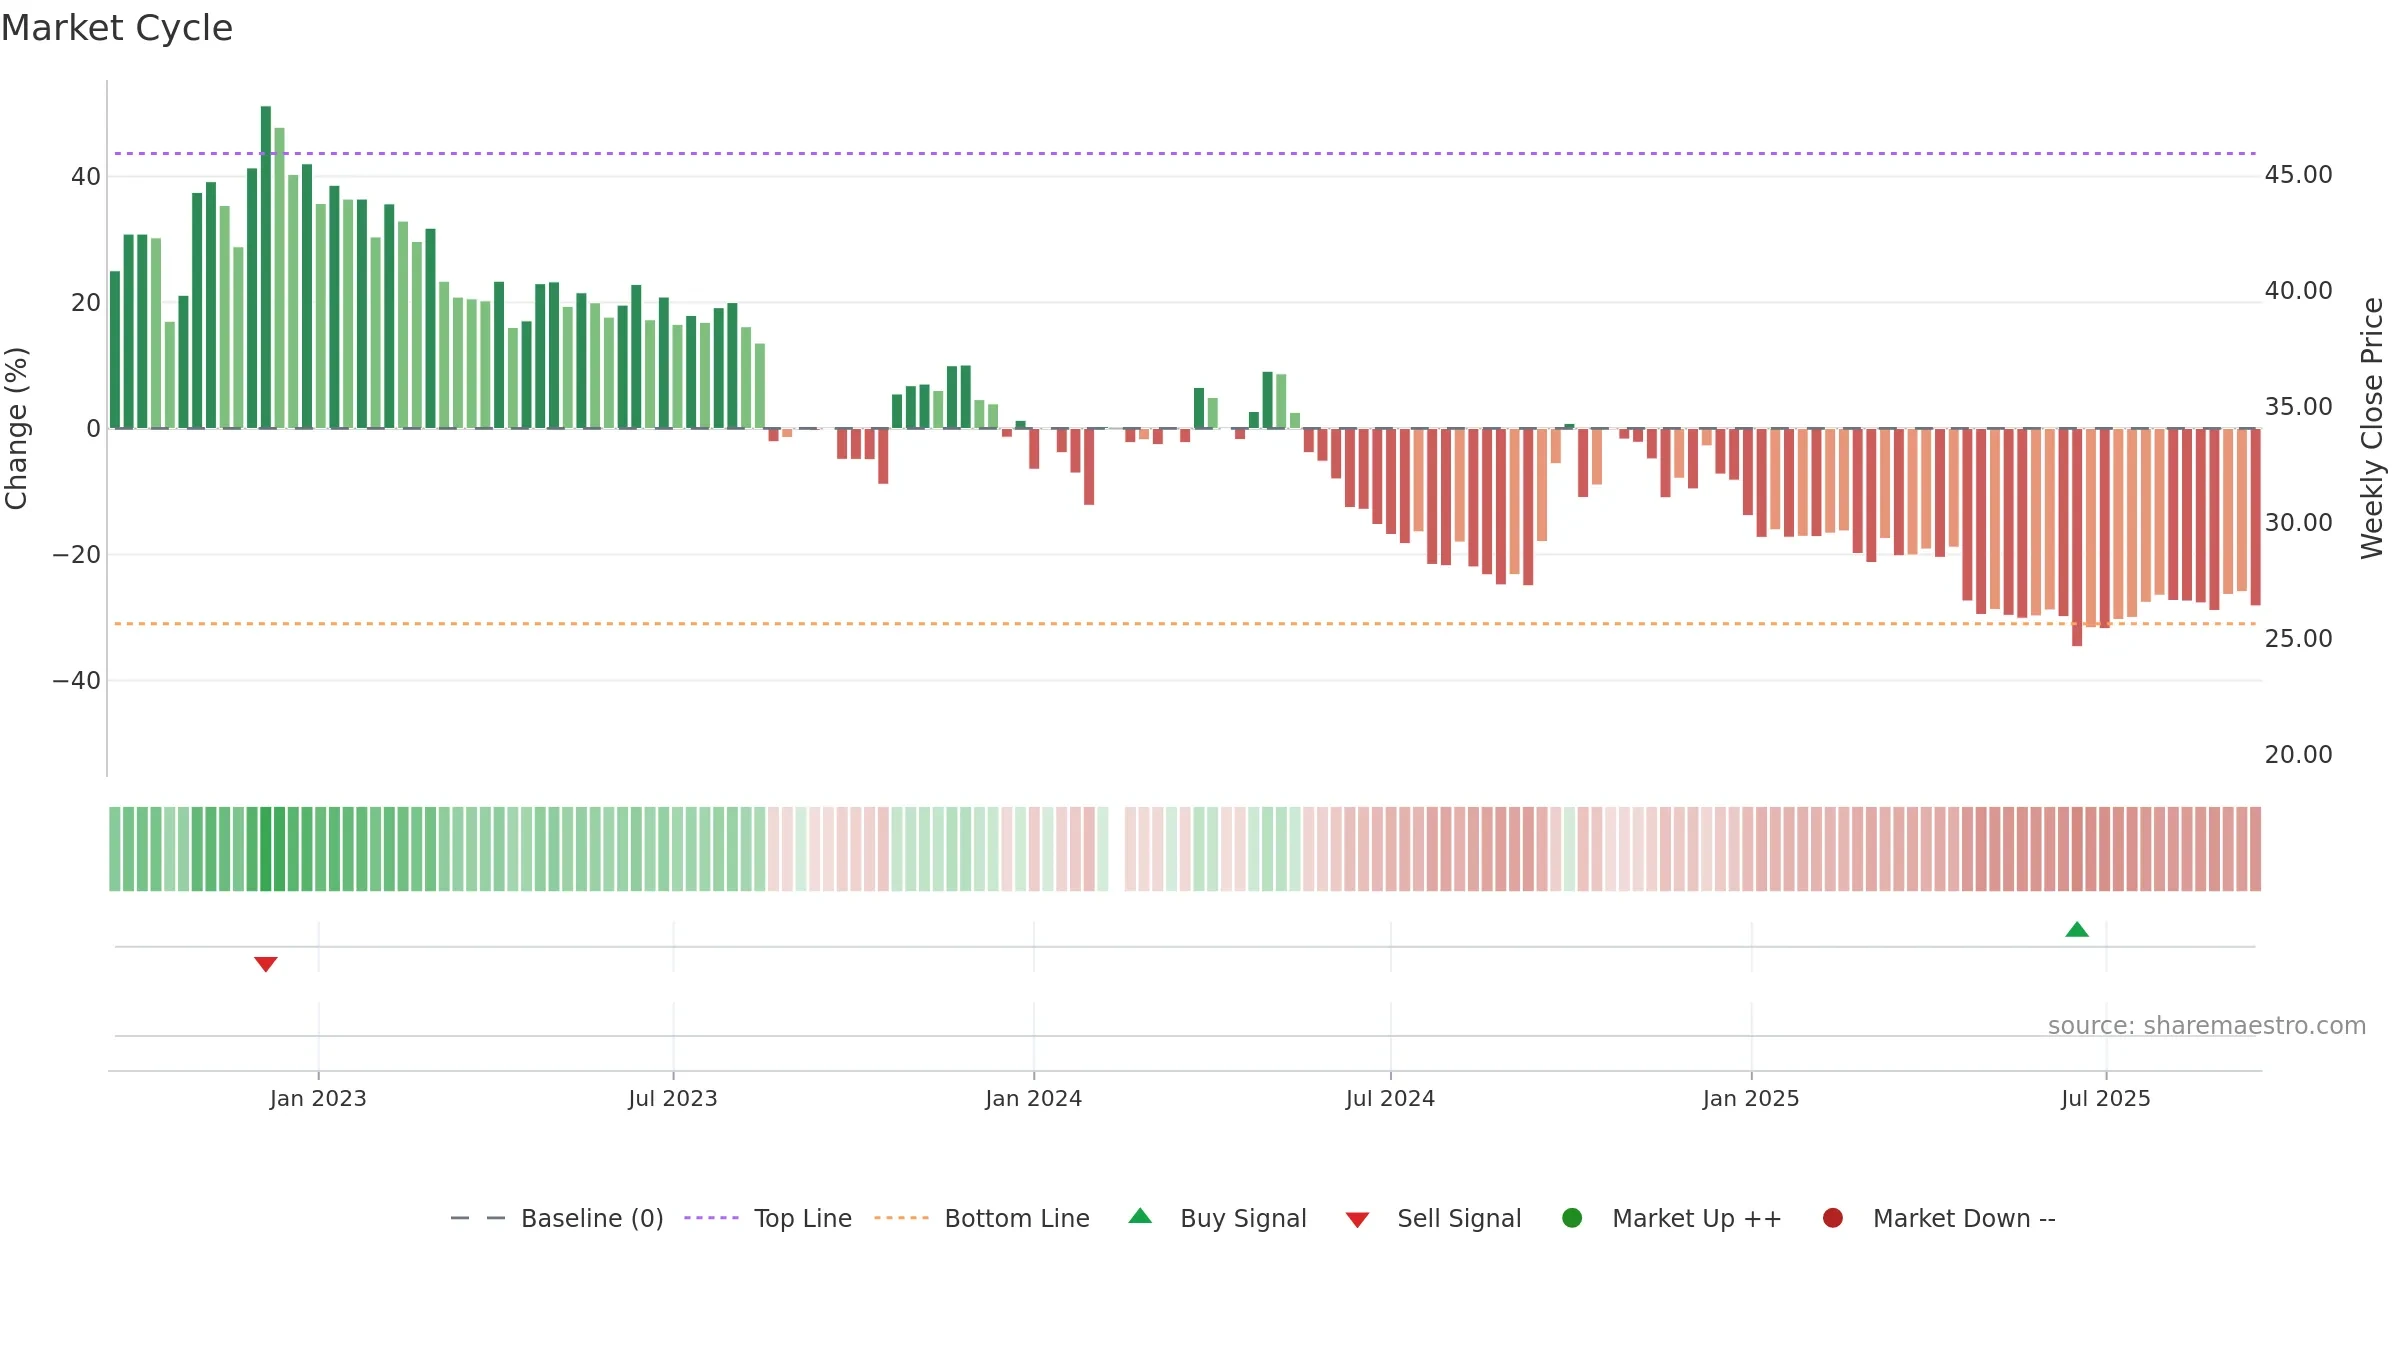This screenshot has height=1350, width=2400.
Task: Click the 25.00 tick on price axis
Action: 2298,639
